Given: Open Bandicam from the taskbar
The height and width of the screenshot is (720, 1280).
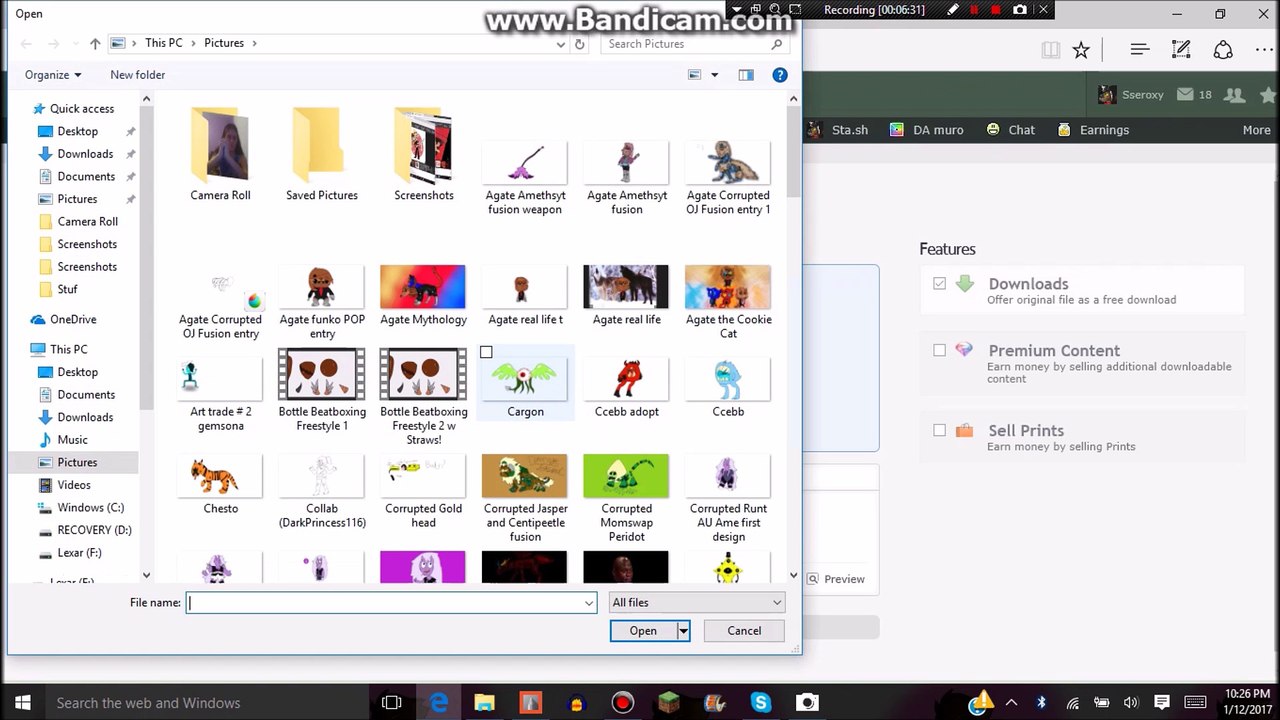Looking at the screenshot, I should [623, 703].
